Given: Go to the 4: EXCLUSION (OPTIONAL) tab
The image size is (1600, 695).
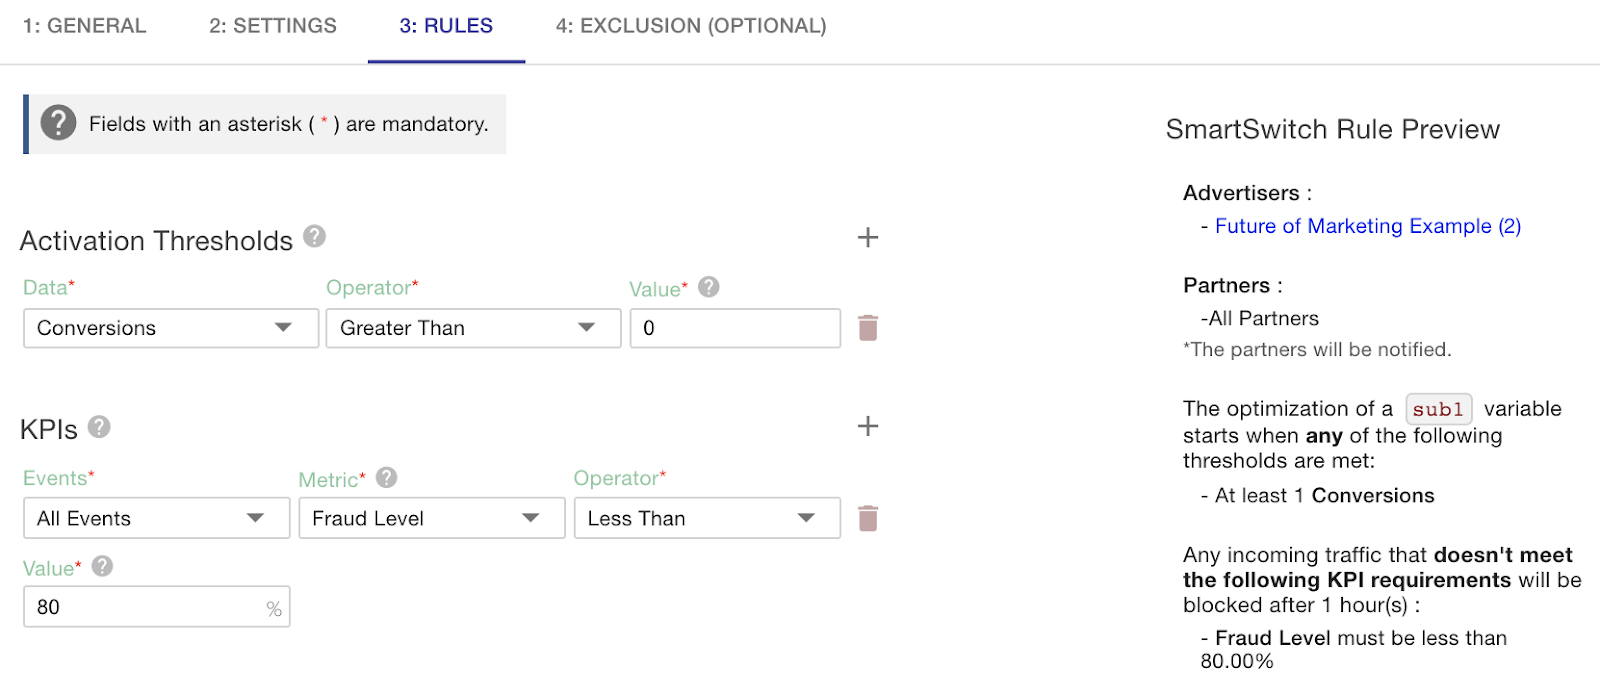Looking at the screenshot, I should tap(691, 26).
